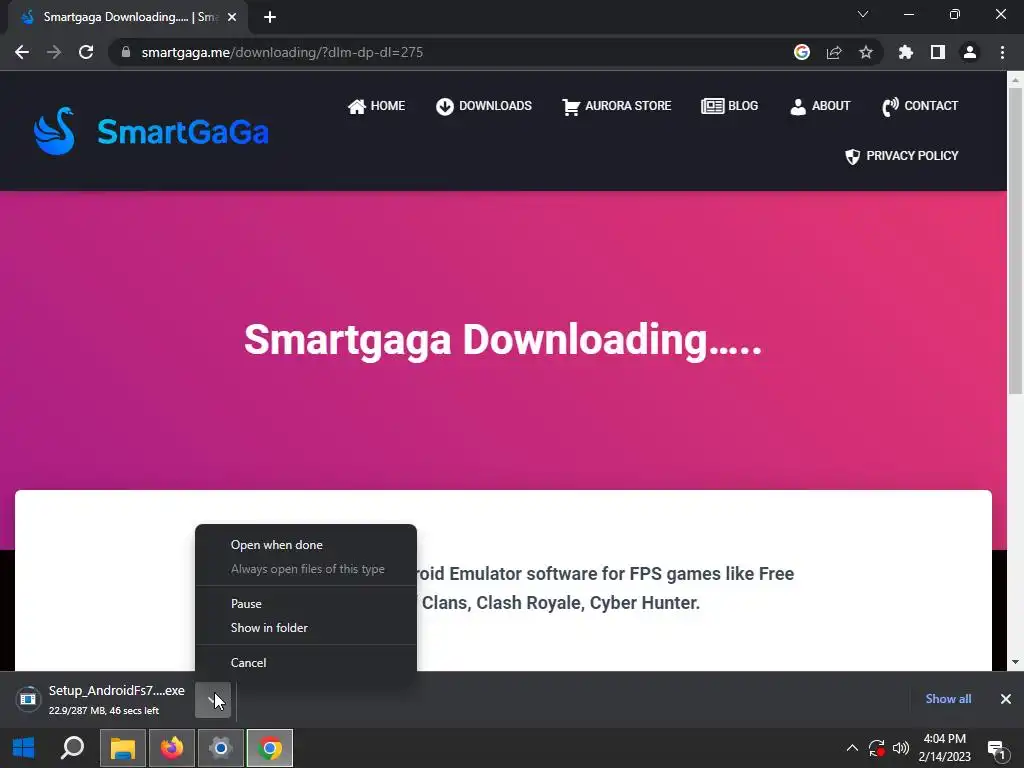Toggle the browser side panel

[938, 52]
